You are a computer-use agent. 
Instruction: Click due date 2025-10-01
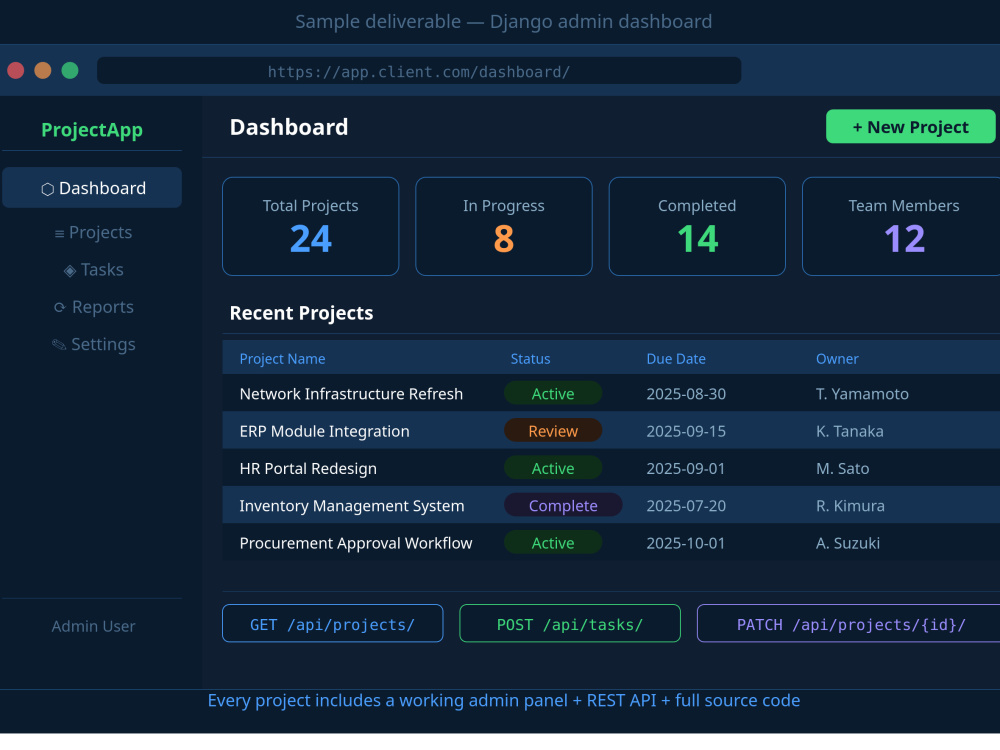click(x=686, y=543)
